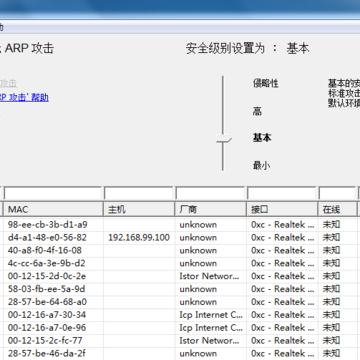Click host cell 192.168.99.100
Viewport: 360px width, 360px height.
pos(139,238)
